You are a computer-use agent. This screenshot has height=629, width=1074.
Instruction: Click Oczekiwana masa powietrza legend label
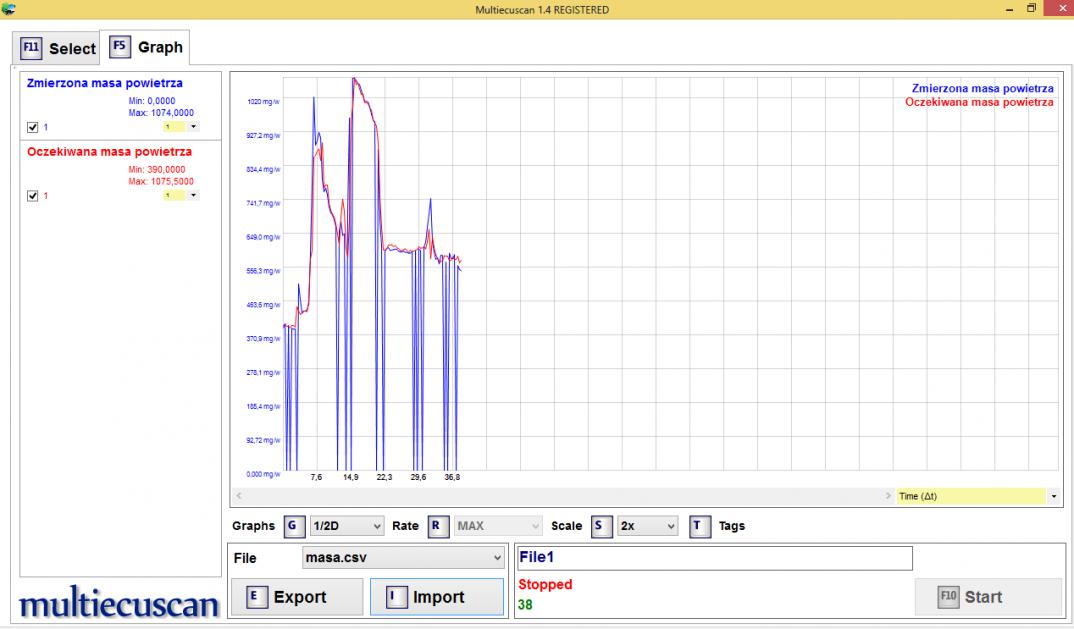coord(979,102)
